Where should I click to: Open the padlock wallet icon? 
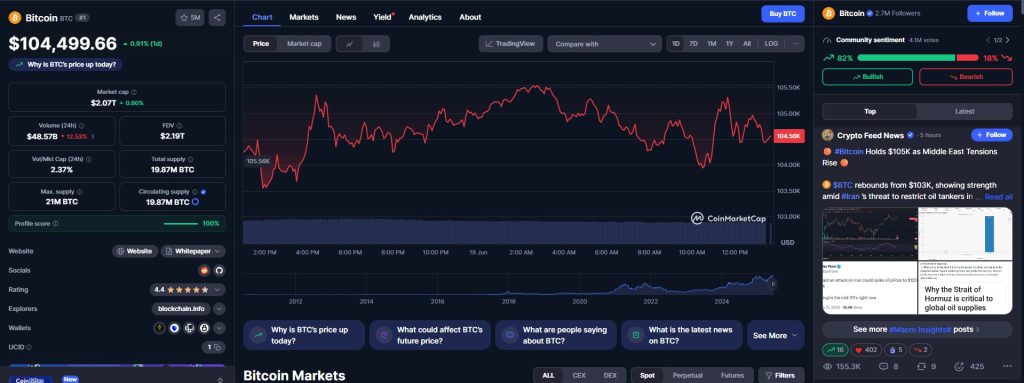[x=204, y=328]
